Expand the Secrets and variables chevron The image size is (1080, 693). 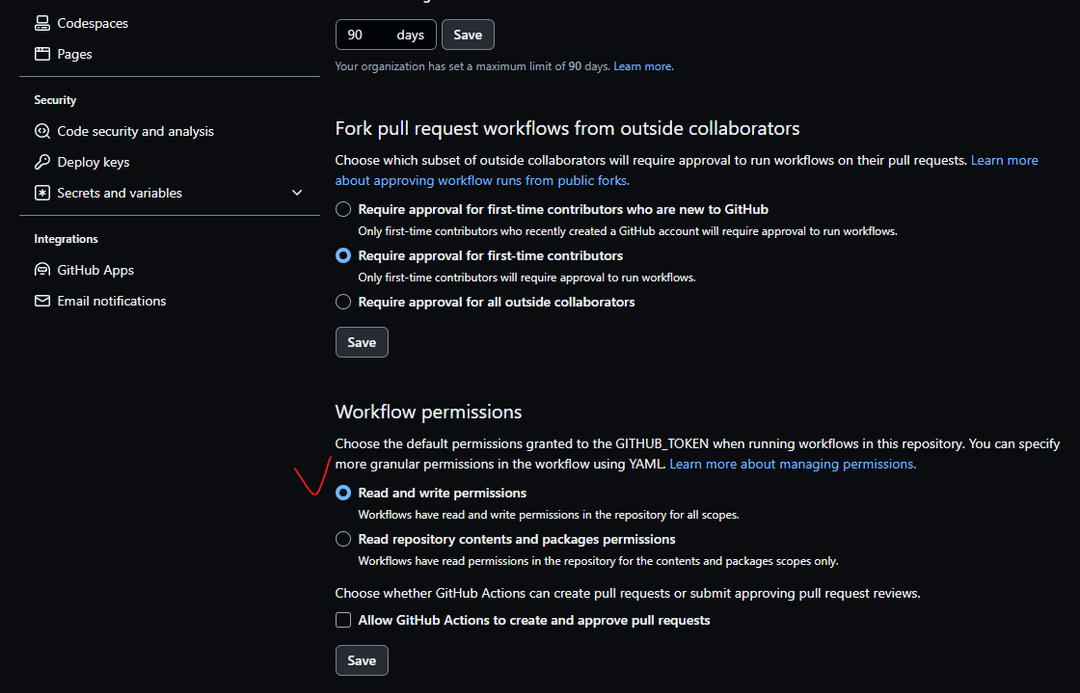(x=297, y=193)
